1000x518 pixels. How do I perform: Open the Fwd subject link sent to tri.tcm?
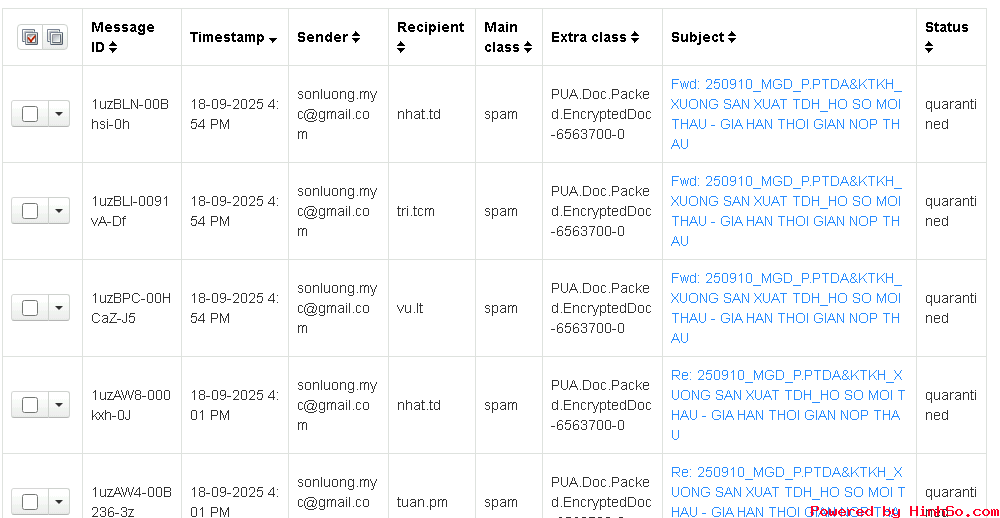[x=786, y=211]
